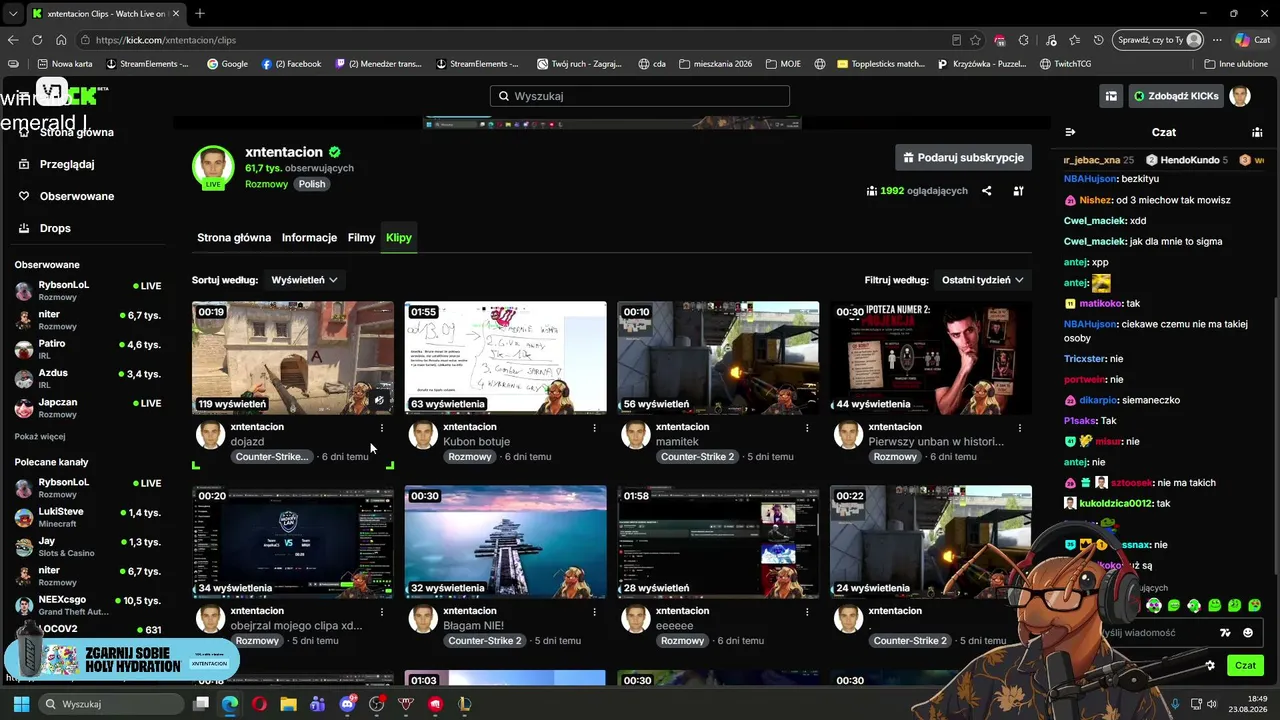
Task: Play the dojazd clip thumbnail
Action: click(x=293, y=358)
